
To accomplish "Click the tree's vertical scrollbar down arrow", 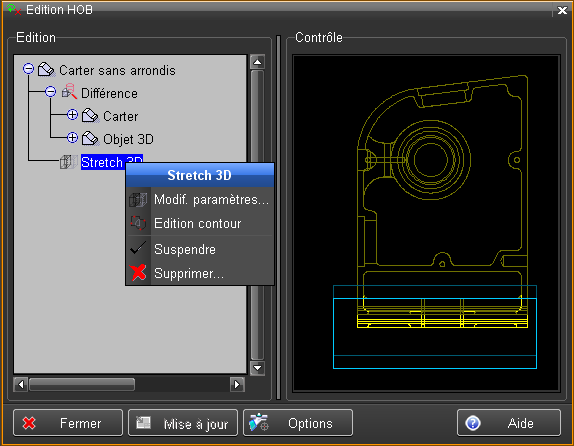I will (257, 368).
